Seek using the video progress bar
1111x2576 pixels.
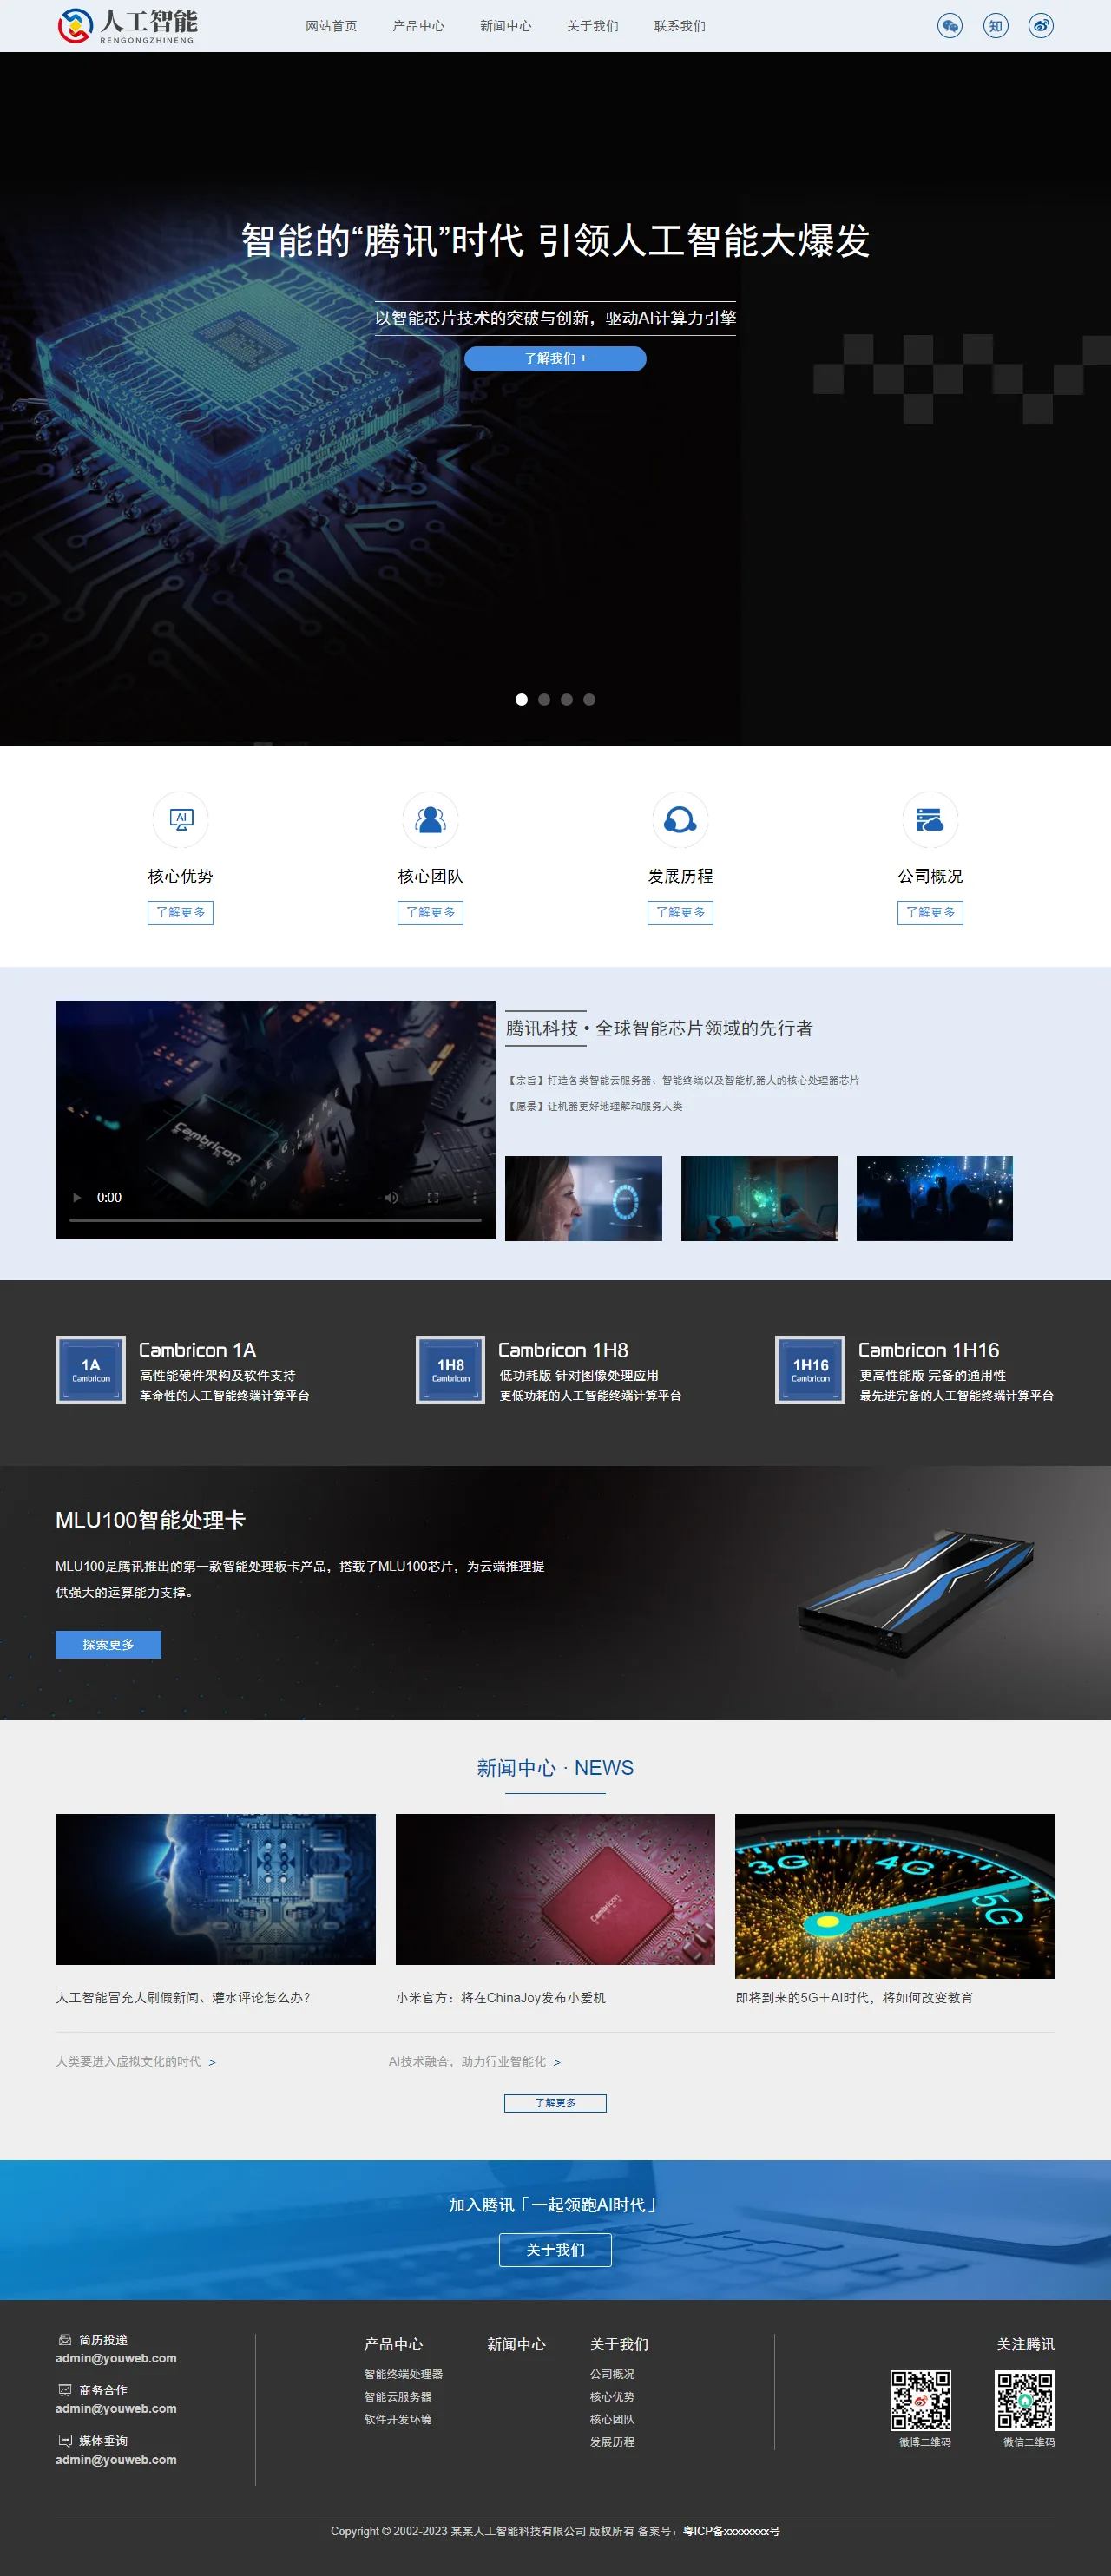276,1220
